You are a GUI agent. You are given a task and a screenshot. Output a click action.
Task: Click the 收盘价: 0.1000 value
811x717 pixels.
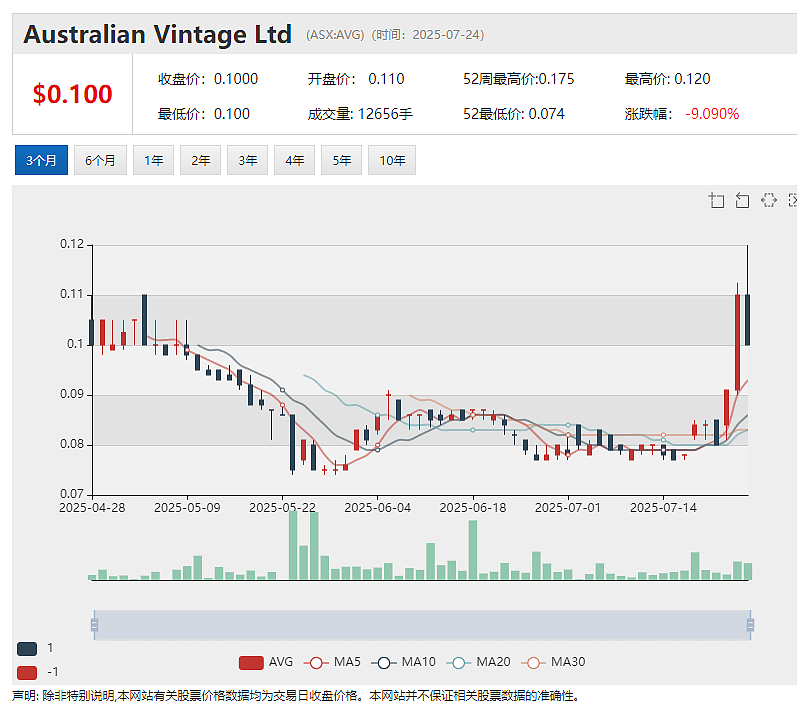click(208, 79)
